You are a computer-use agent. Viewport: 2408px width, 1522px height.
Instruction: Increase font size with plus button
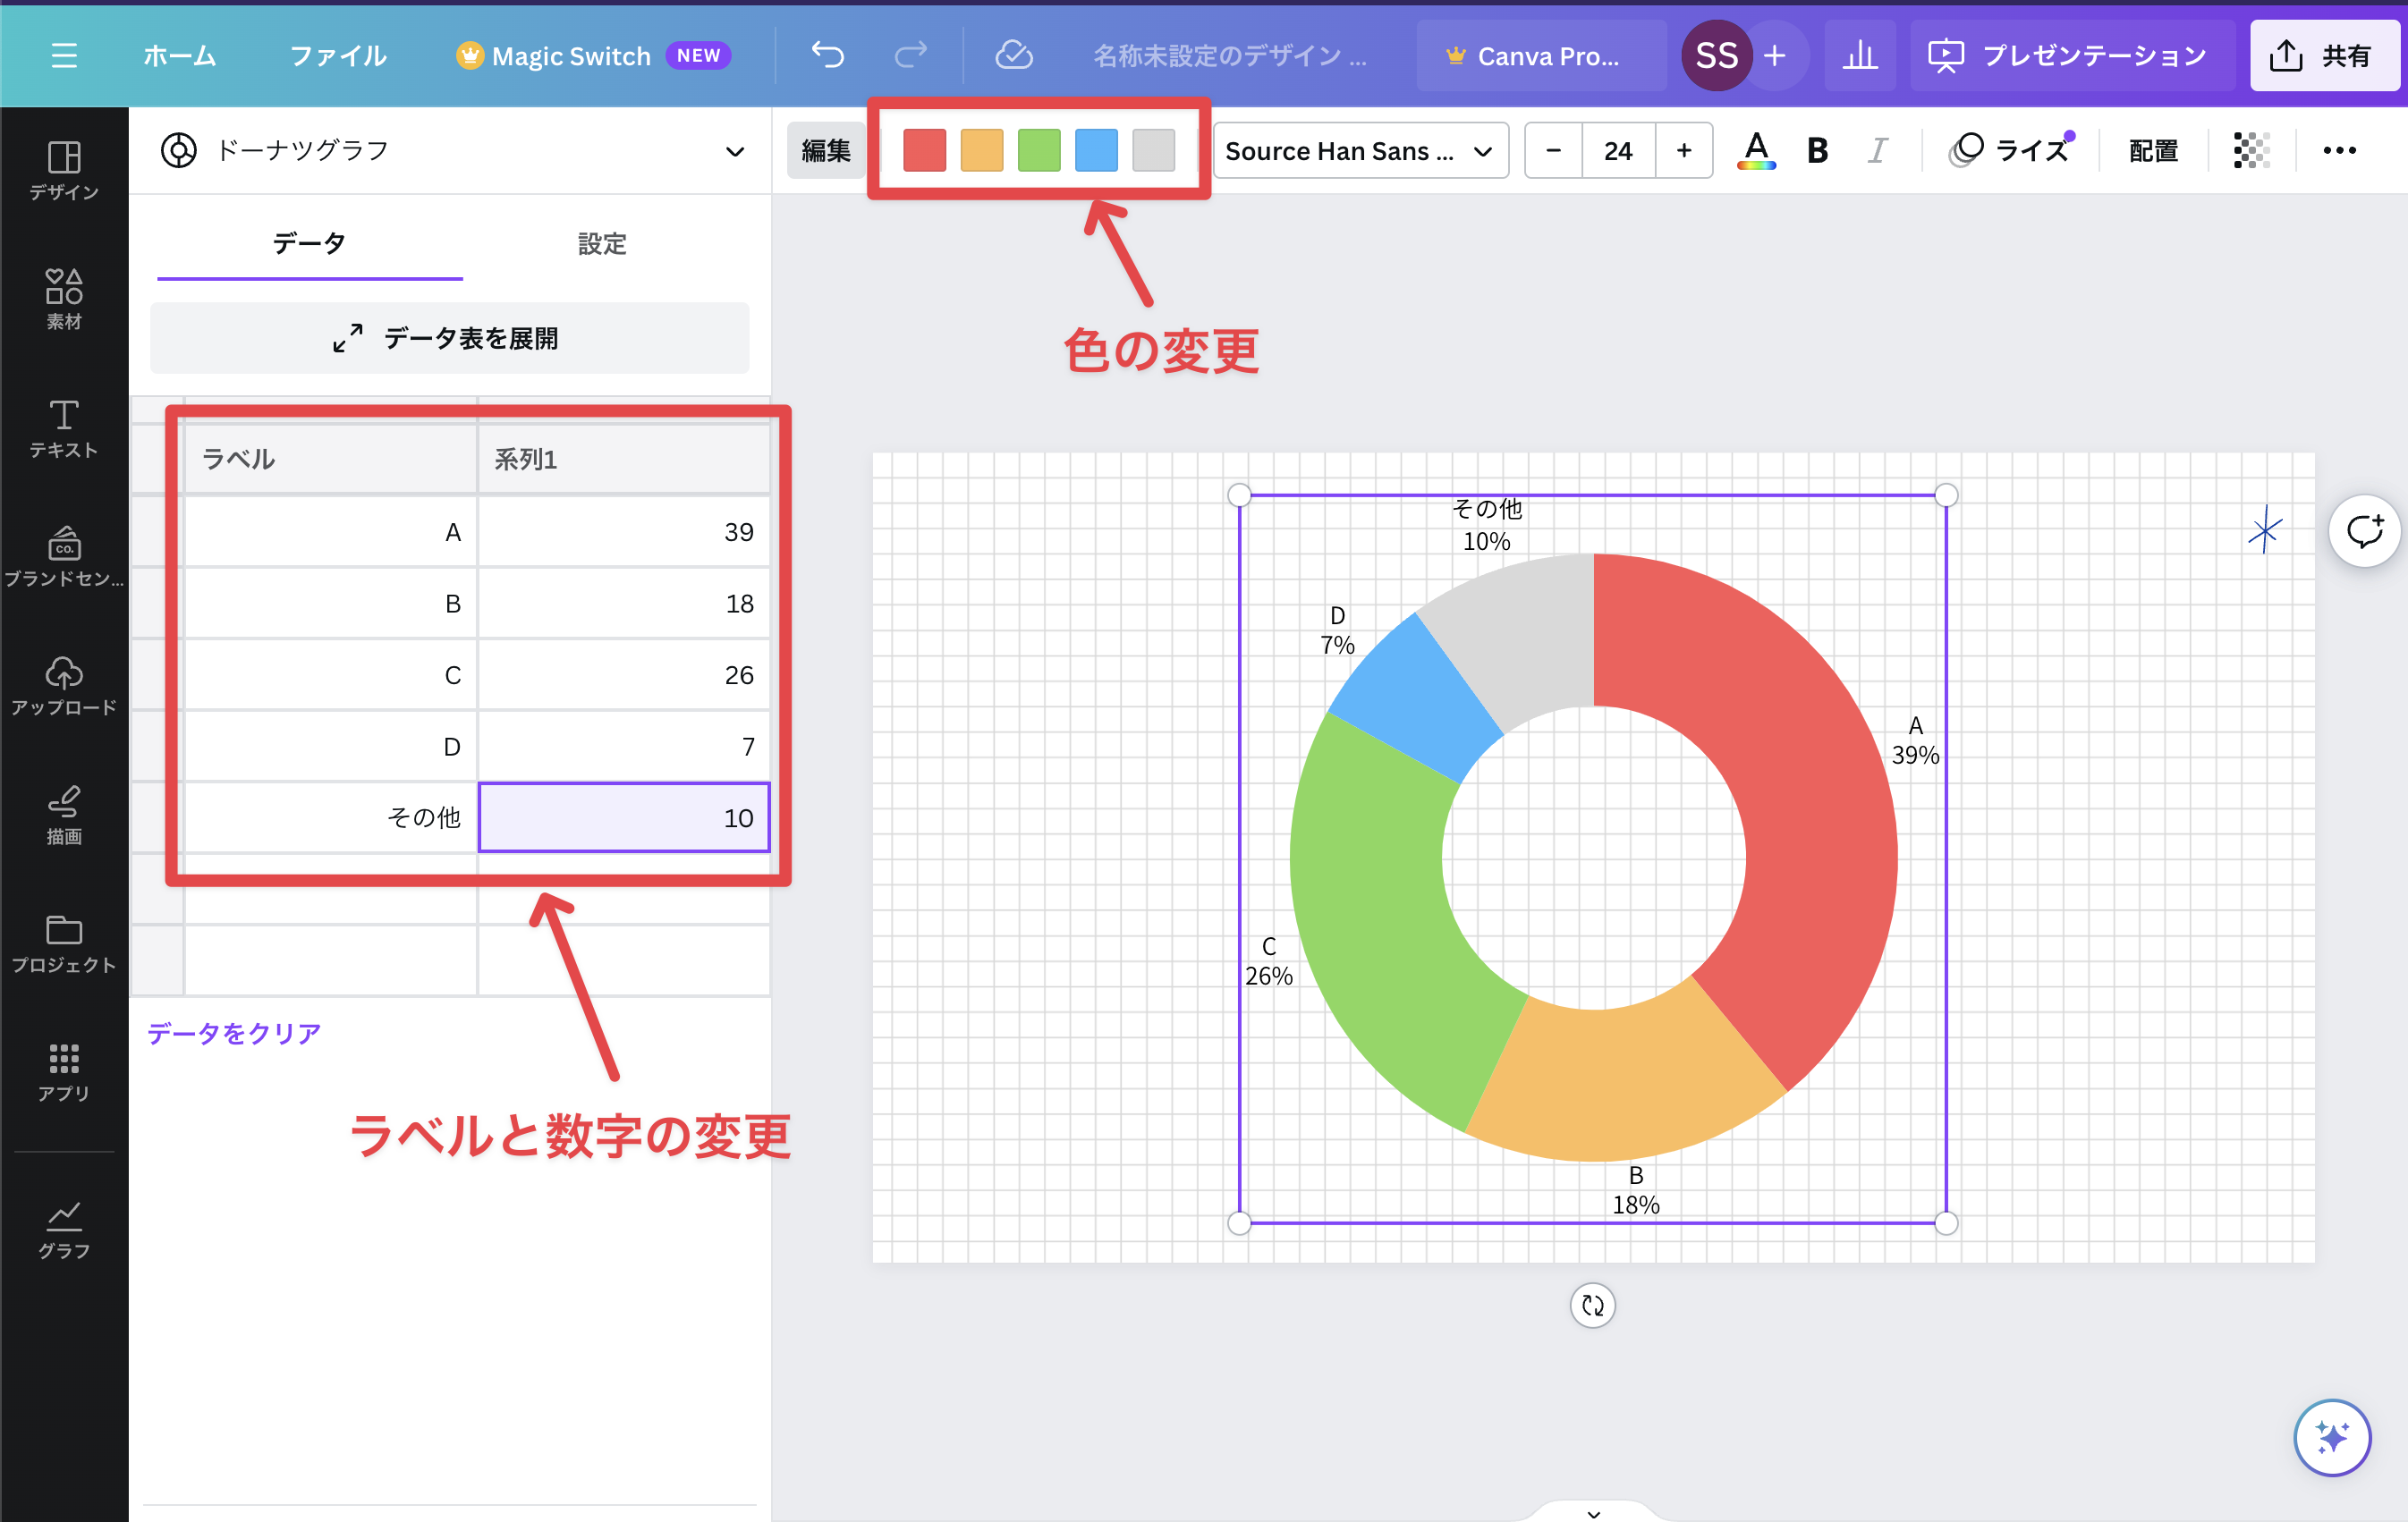1684,151
